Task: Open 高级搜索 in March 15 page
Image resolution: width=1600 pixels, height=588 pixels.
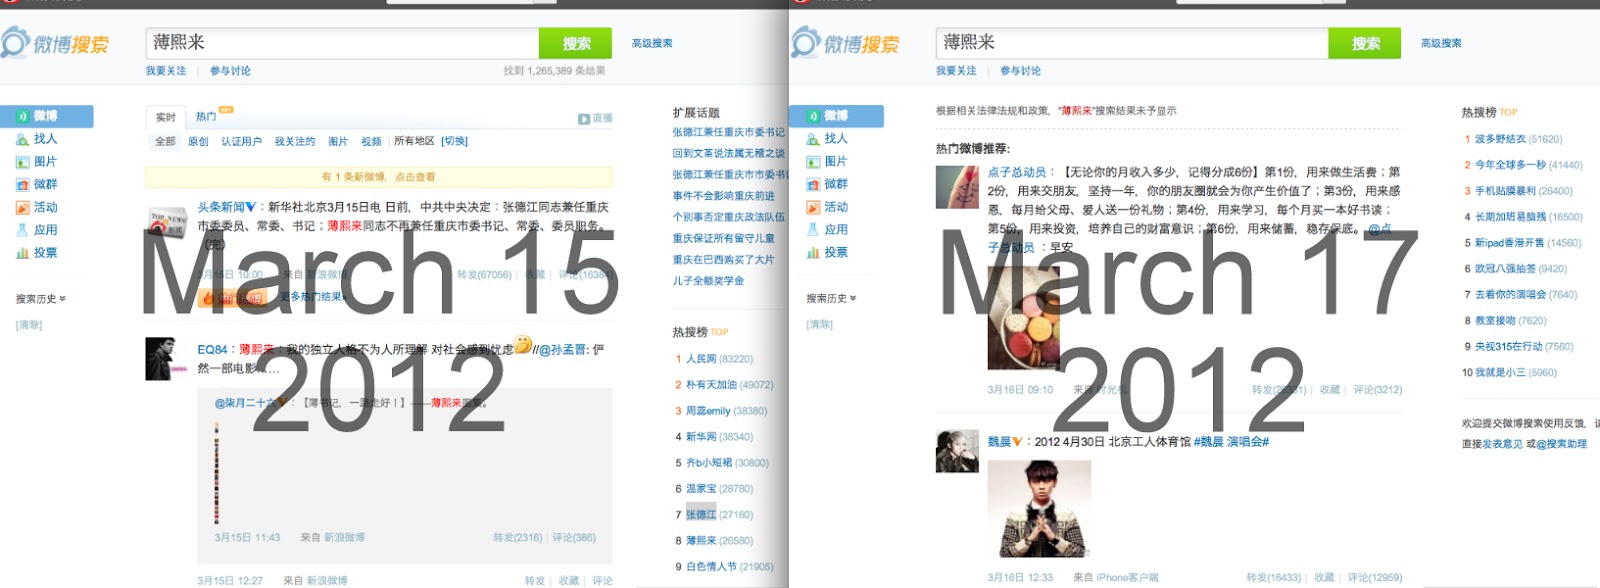Action: [652, 43]
